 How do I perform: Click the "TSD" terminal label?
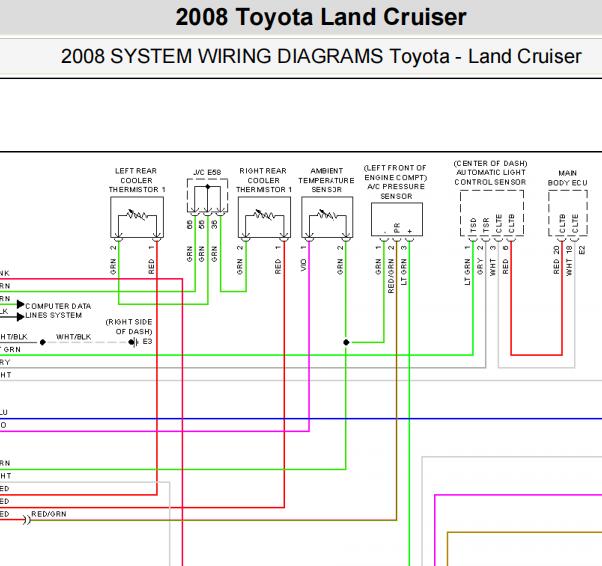pyautogui.click(x=473, y=225)
